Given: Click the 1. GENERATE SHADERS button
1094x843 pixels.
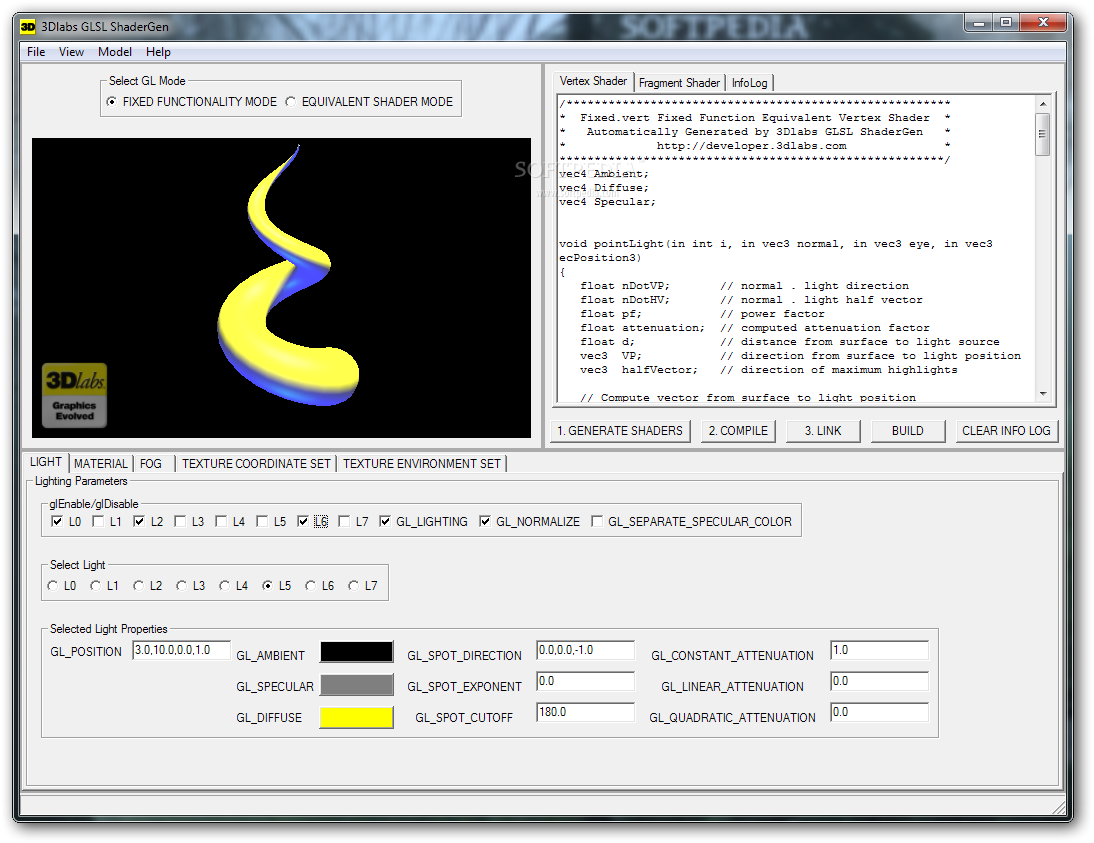Looking at the screenshot, I should point(620,431).
